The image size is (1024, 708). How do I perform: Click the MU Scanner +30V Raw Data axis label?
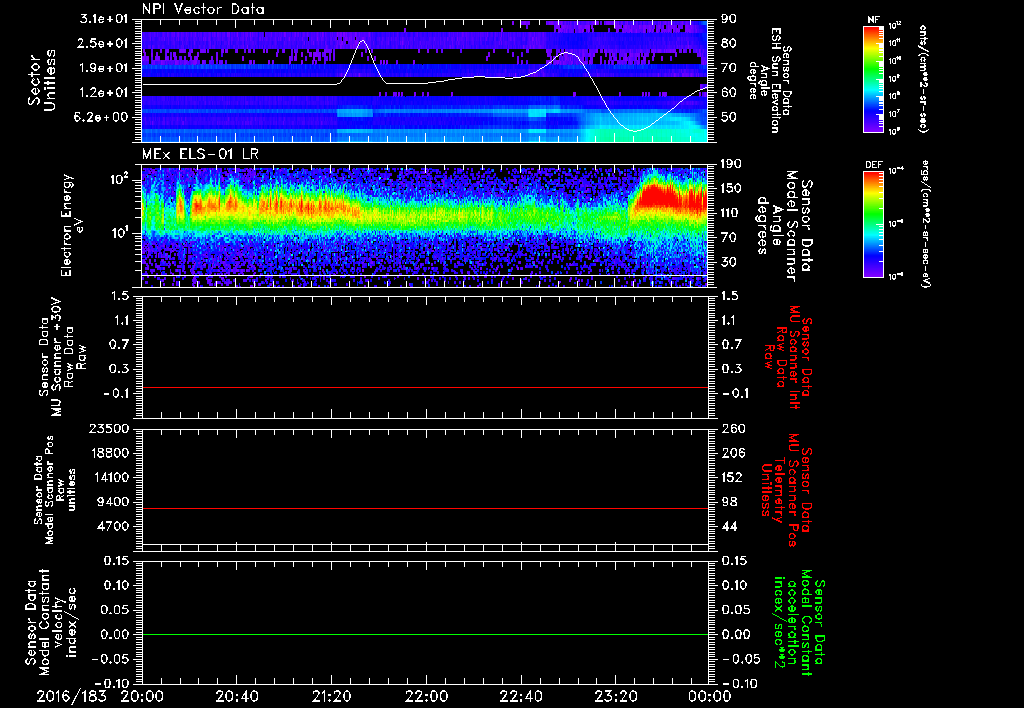click(62, 357)
